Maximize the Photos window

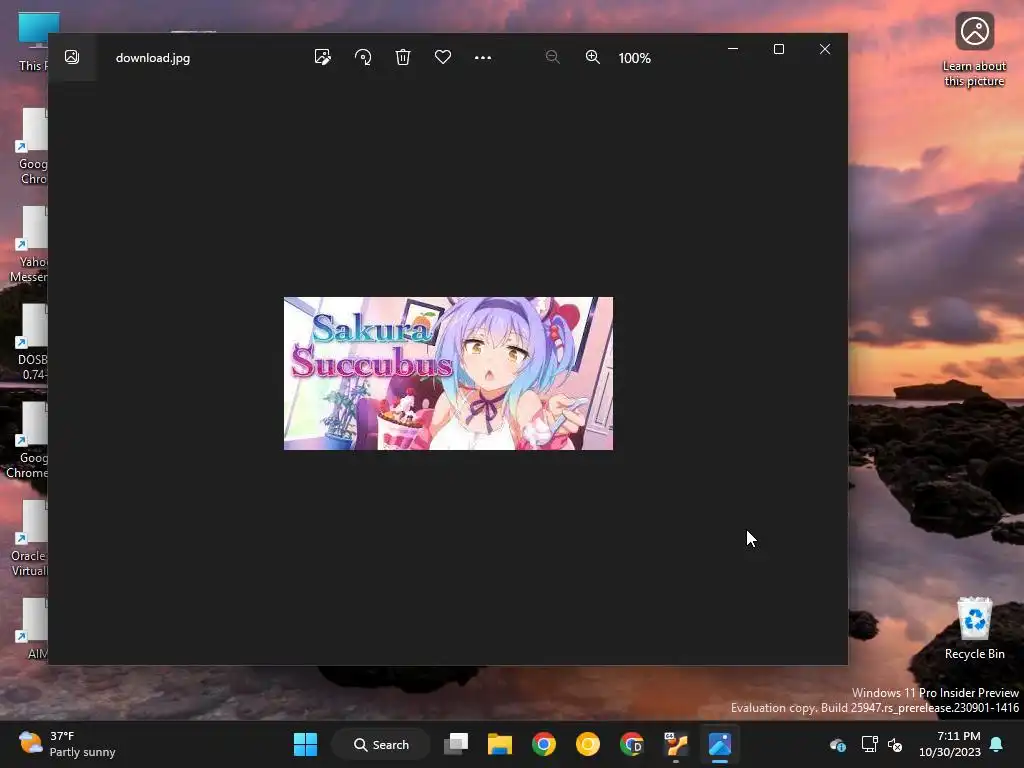point(778,49)
